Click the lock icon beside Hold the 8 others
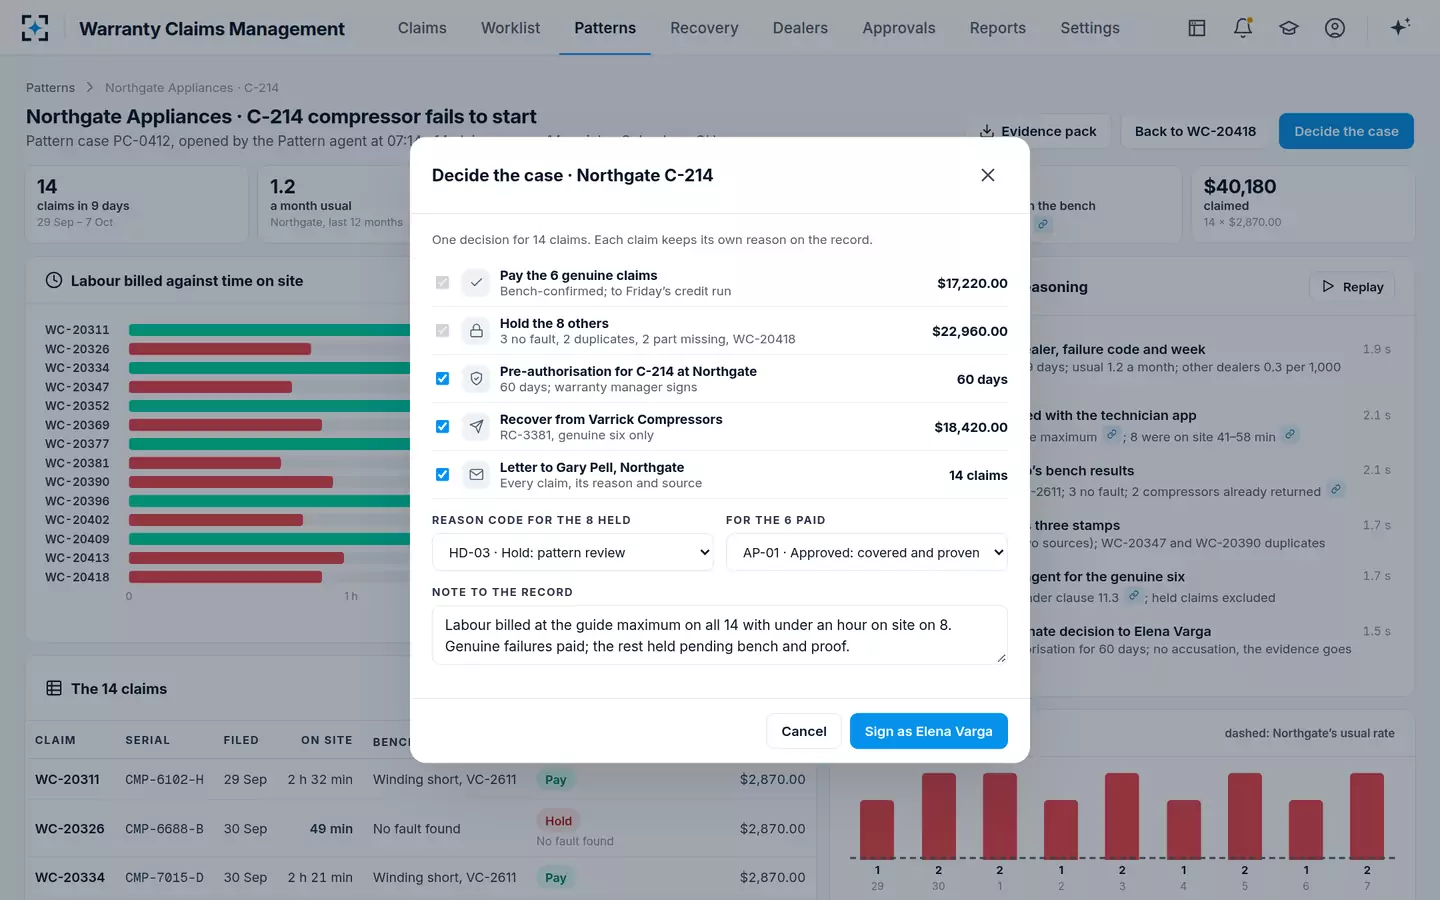The width and height of the screenshot is (1440, 900). [476, 331]
